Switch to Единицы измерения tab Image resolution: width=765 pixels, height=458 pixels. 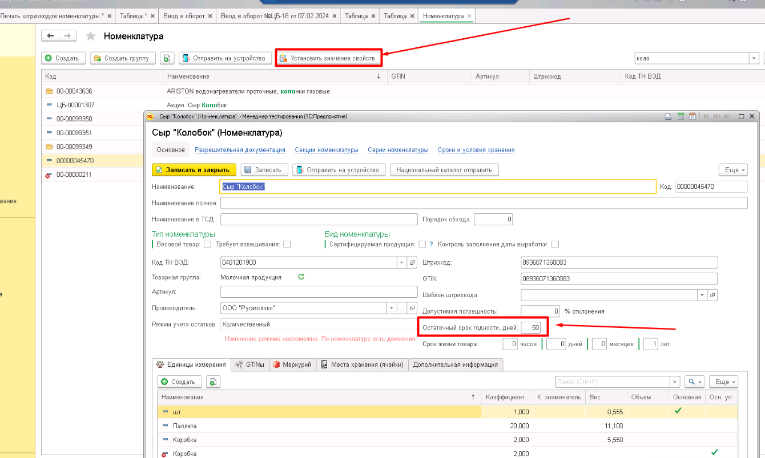[191, 365]
